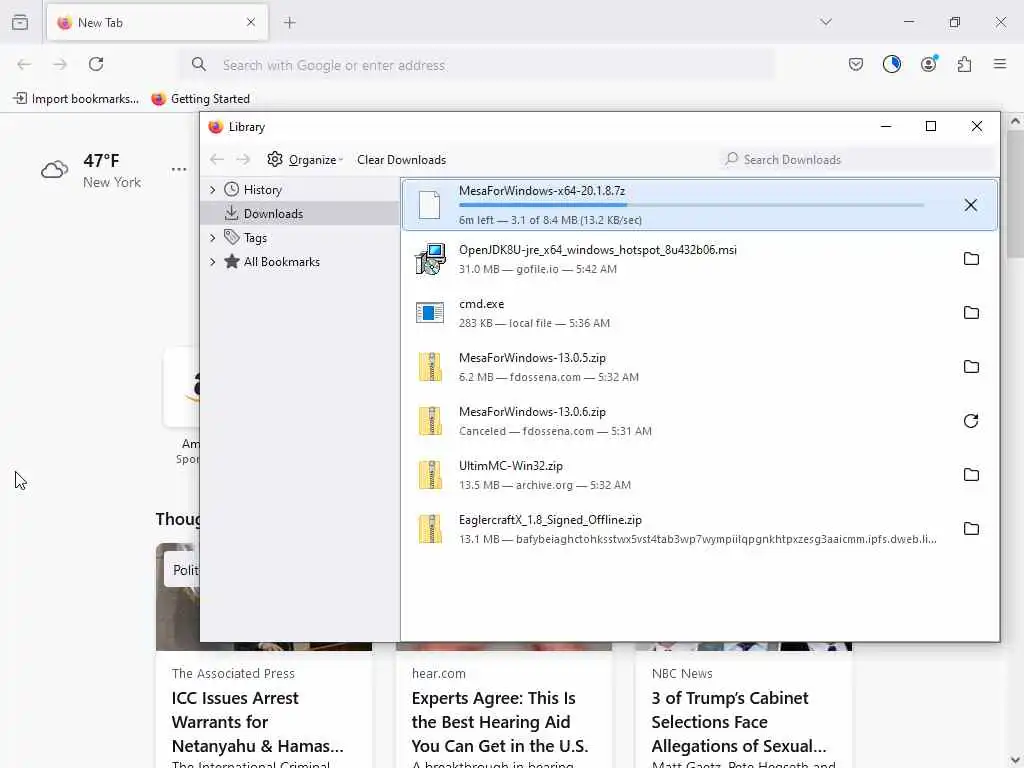
Task: Click Import bookmarks in bookmarks toolbar
Action: (x=76, y=99)
